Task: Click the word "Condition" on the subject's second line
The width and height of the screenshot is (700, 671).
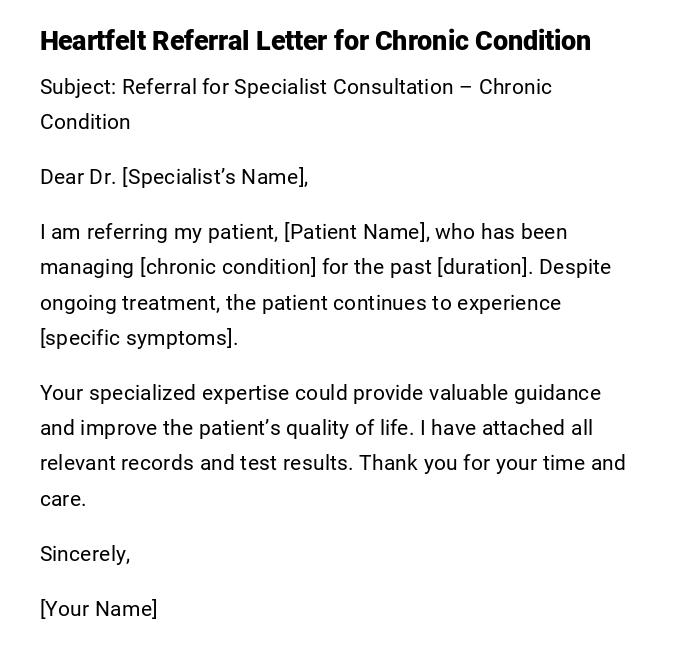Action: coord(85,122)
